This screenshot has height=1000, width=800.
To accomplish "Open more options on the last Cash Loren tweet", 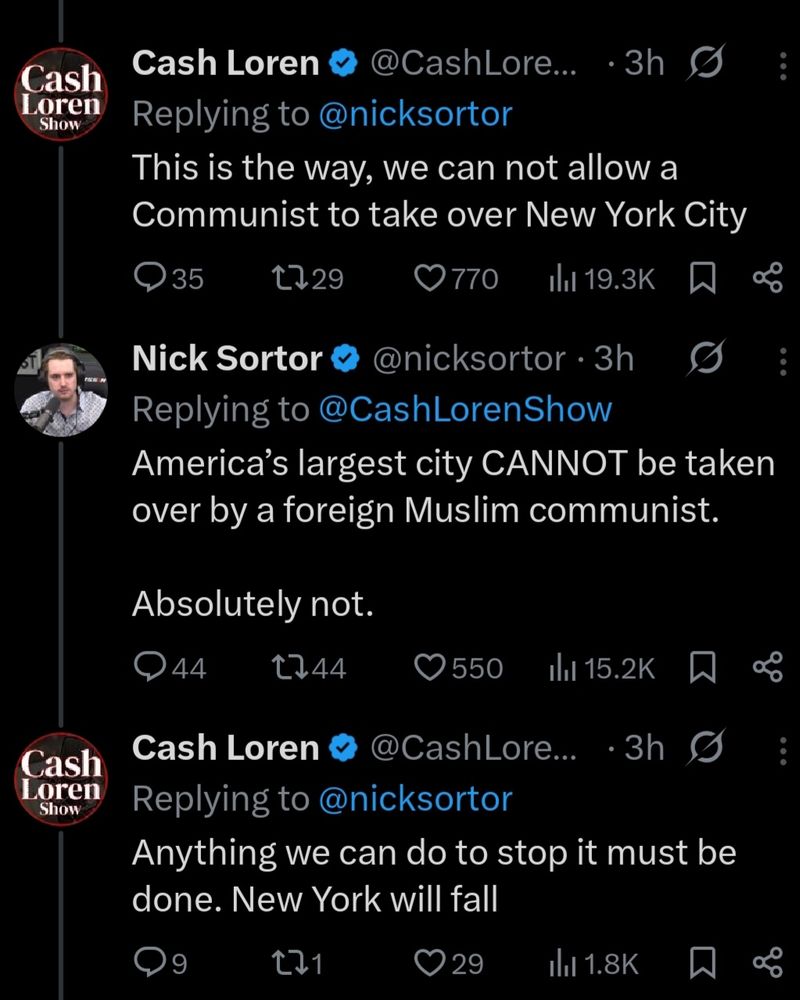I will point(782,750).
